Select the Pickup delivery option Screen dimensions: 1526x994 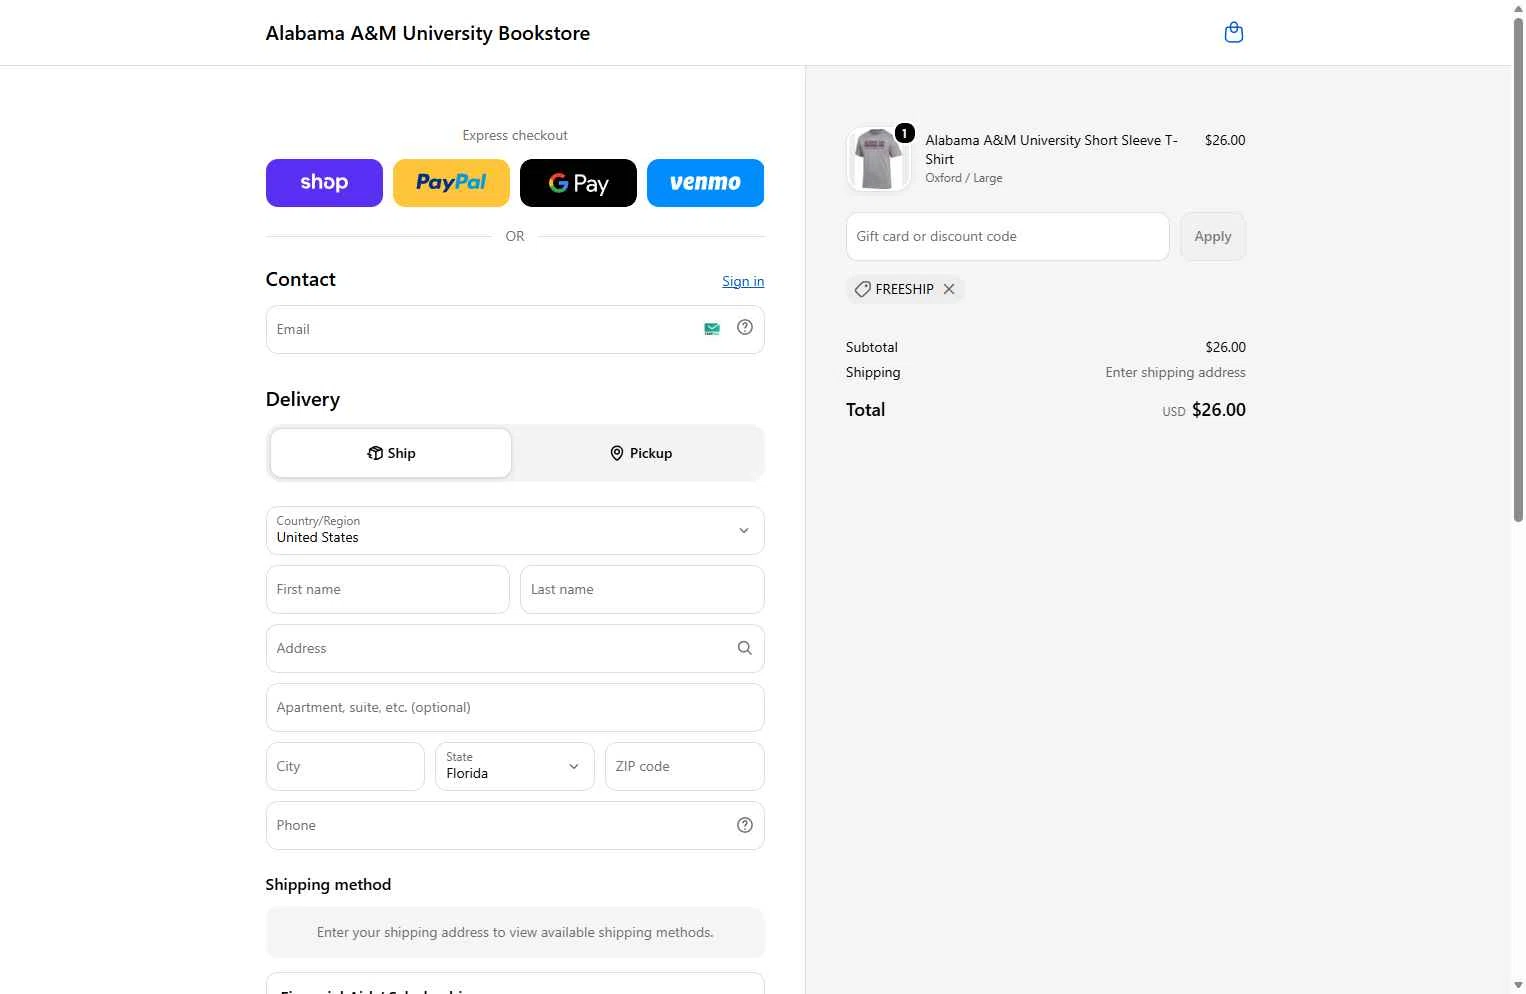click(641, 453)
